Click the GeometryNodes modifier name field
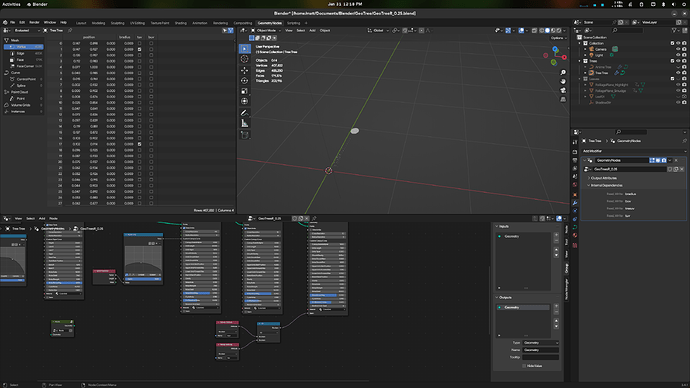Screen dimensions: 690x388 tap(622, 160)
